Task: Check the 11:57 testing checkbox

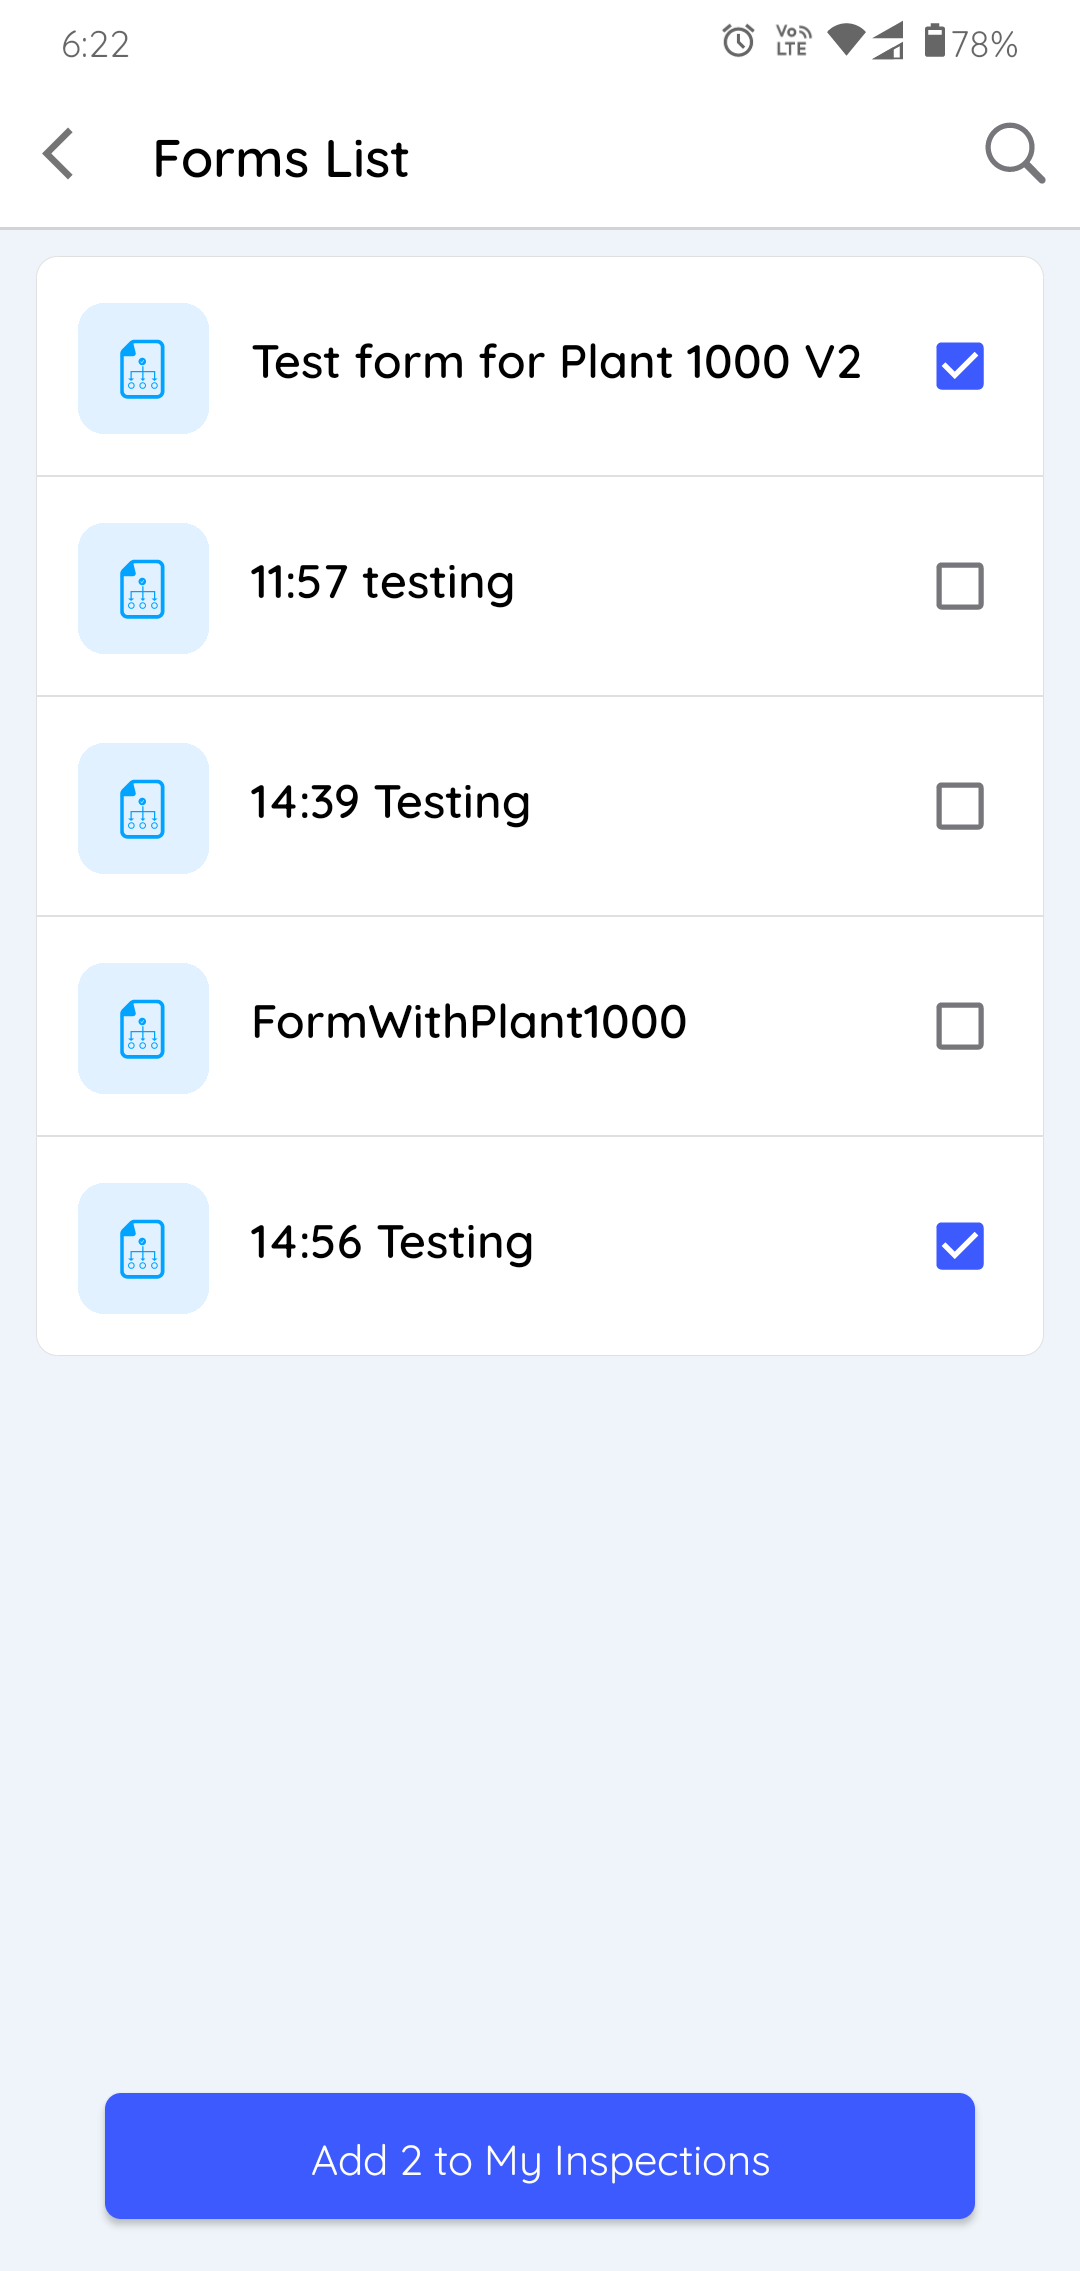Action: tap(959, 586)
